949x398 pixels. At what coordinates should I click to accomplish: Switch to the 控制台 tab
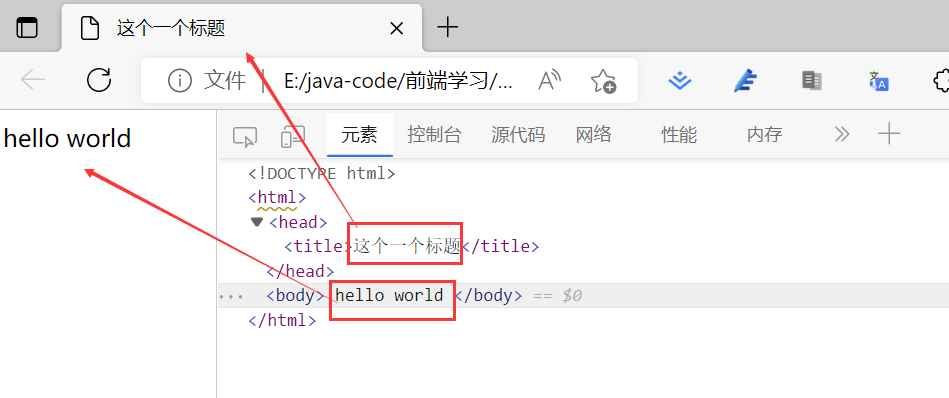435,134
